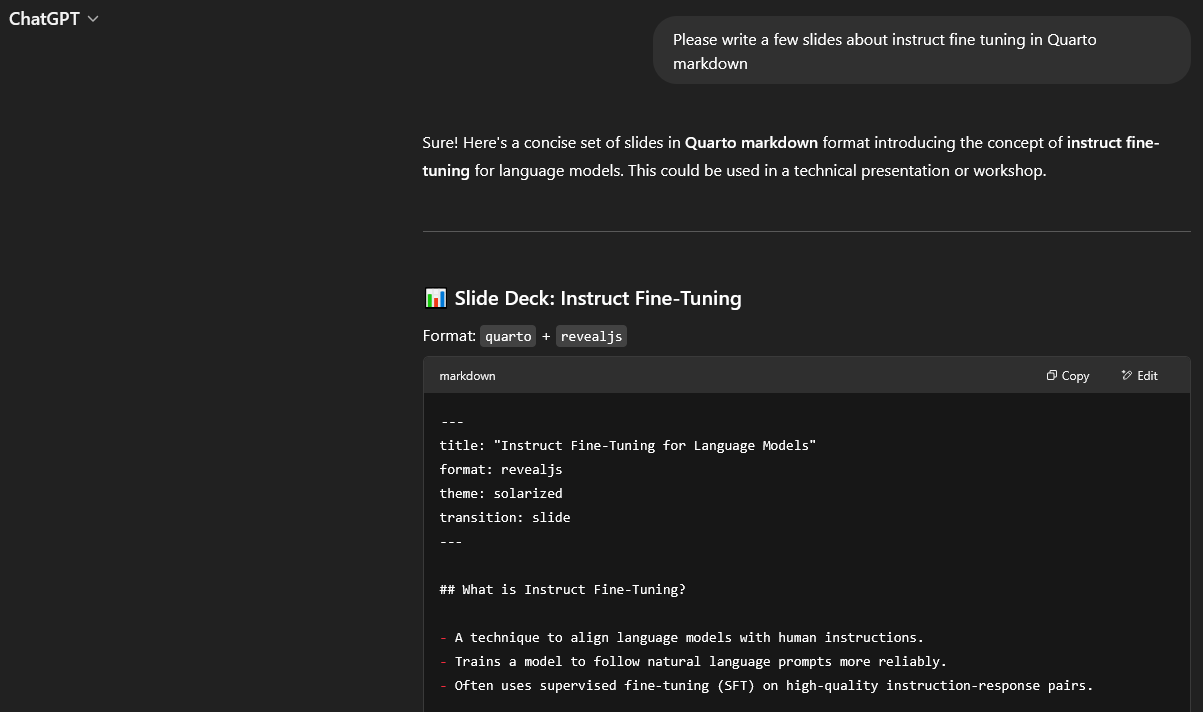Click the quarto inline code tag

point(508,336)
